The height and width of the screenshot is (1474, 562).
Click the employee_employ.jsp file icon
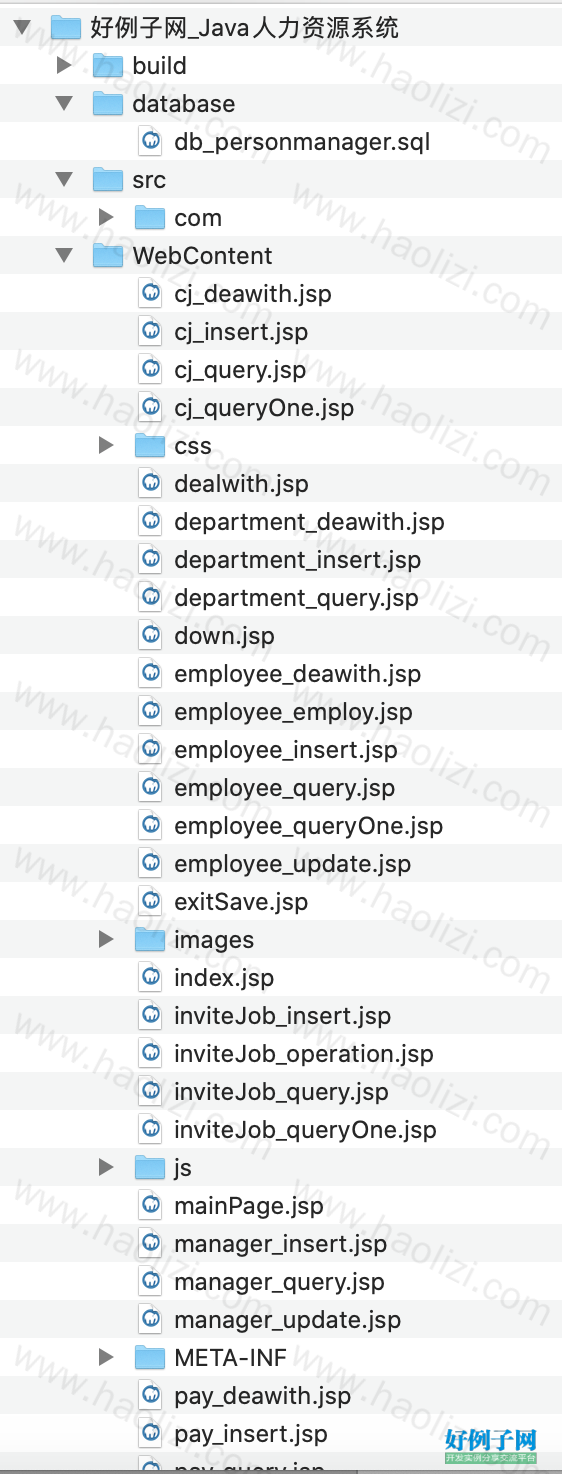pos(150,712)
